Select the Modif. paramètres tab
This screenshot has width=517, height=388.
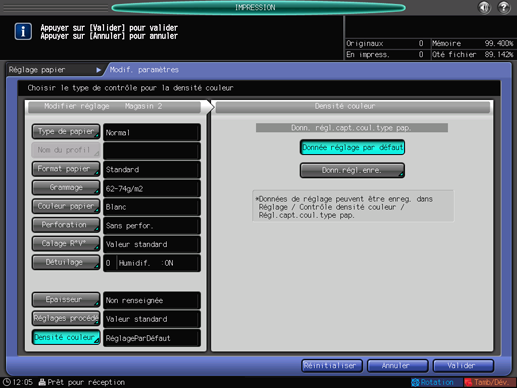(144, 70)
